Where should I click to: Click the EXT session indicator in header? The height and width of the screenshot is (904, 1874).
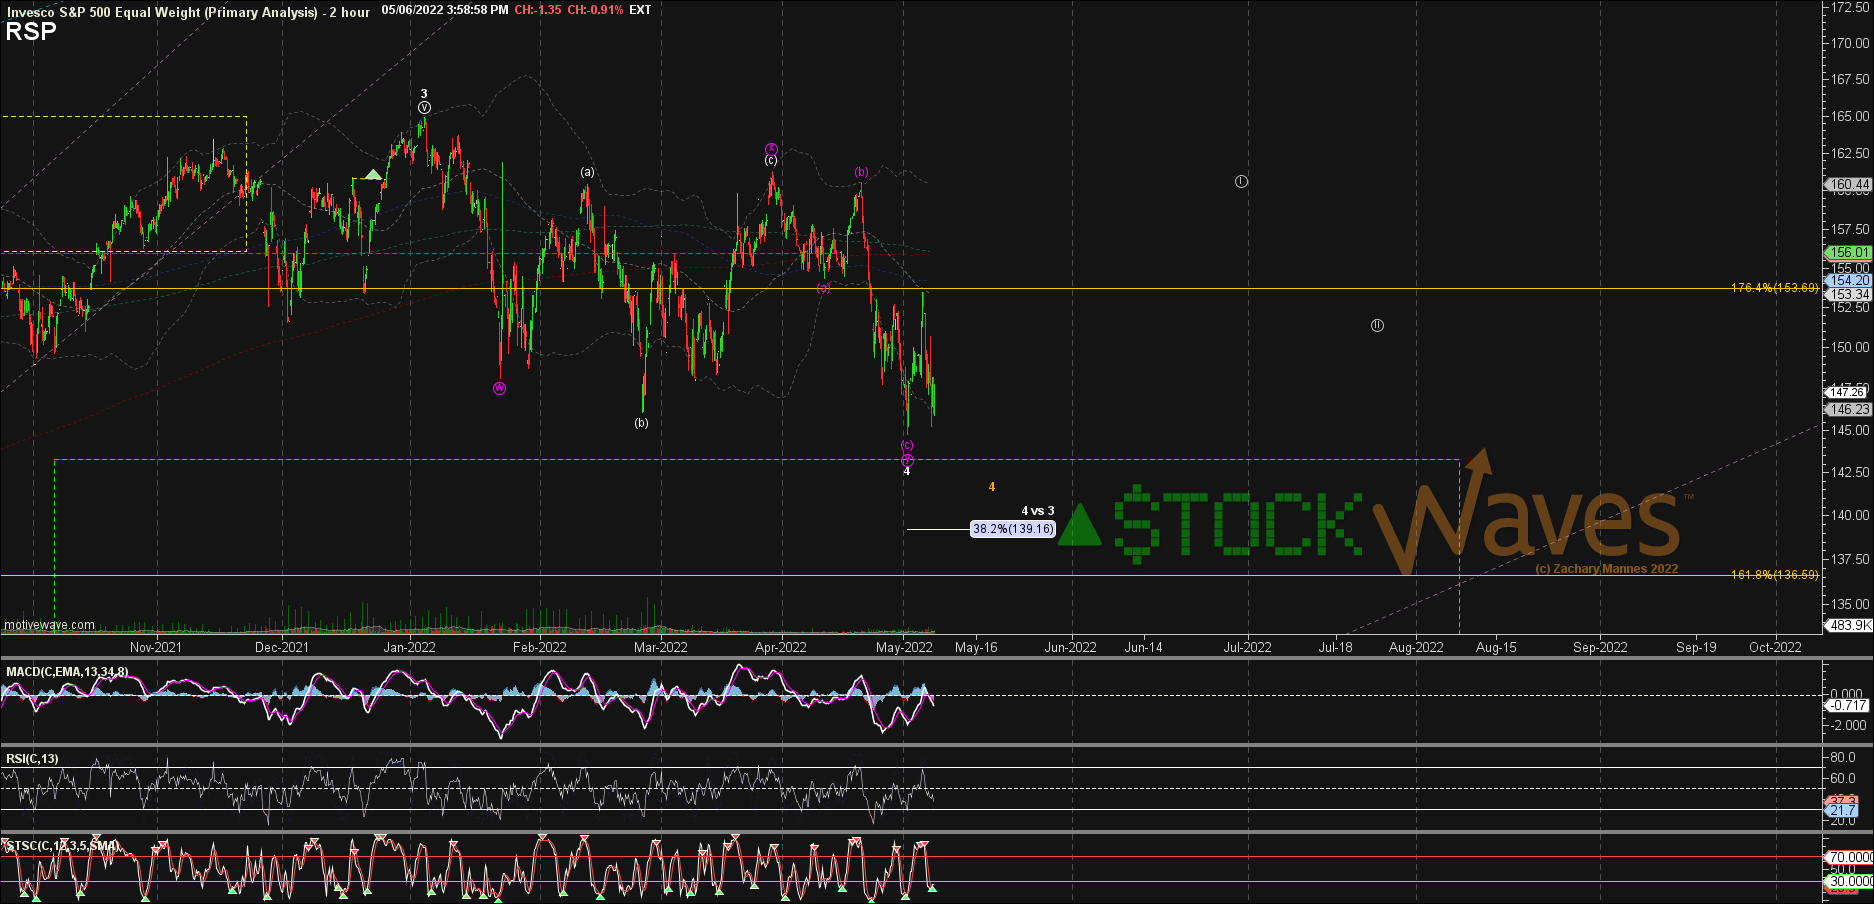tap(640, 10)
